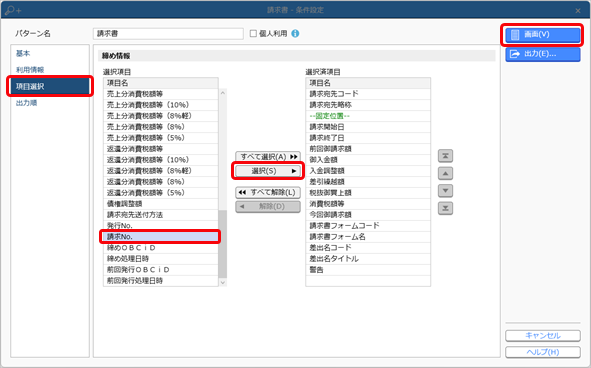Image resolution: width=591 pixels, height=368 pixels.
Task: Select 請求書フォーム名 row
Action: 368,236
